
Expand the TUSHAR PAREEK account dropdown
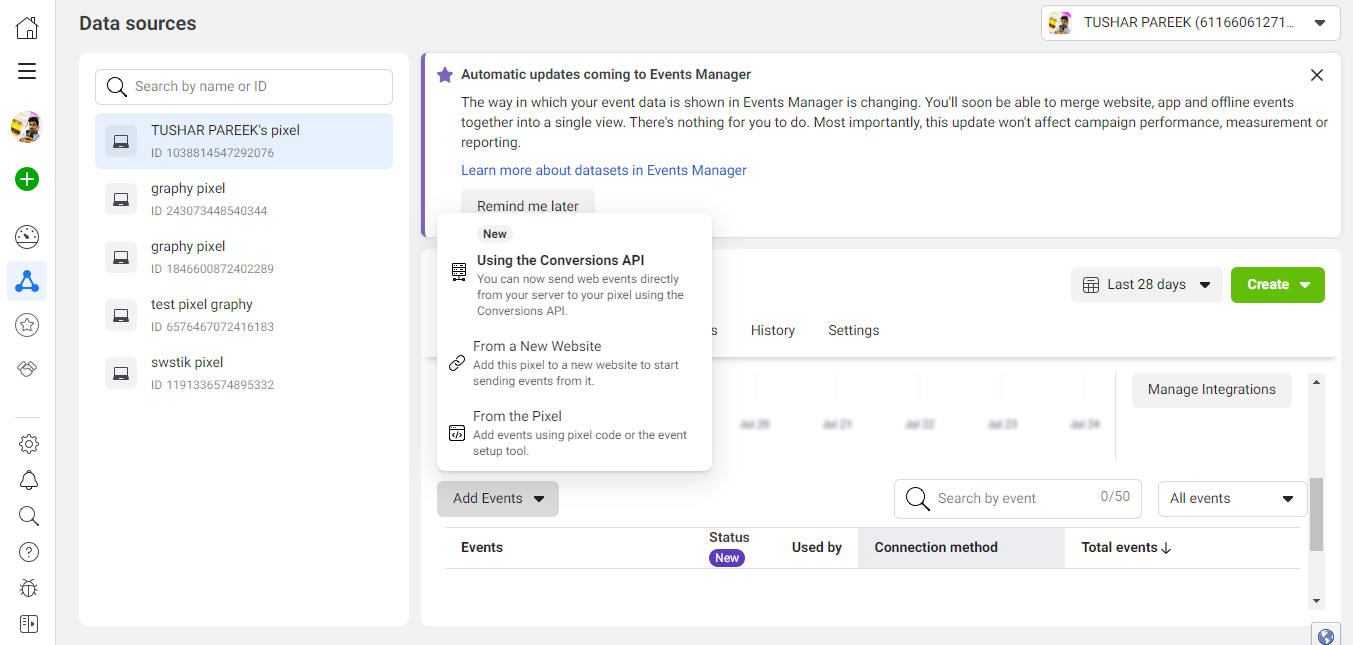click(x=1190, y=23)
